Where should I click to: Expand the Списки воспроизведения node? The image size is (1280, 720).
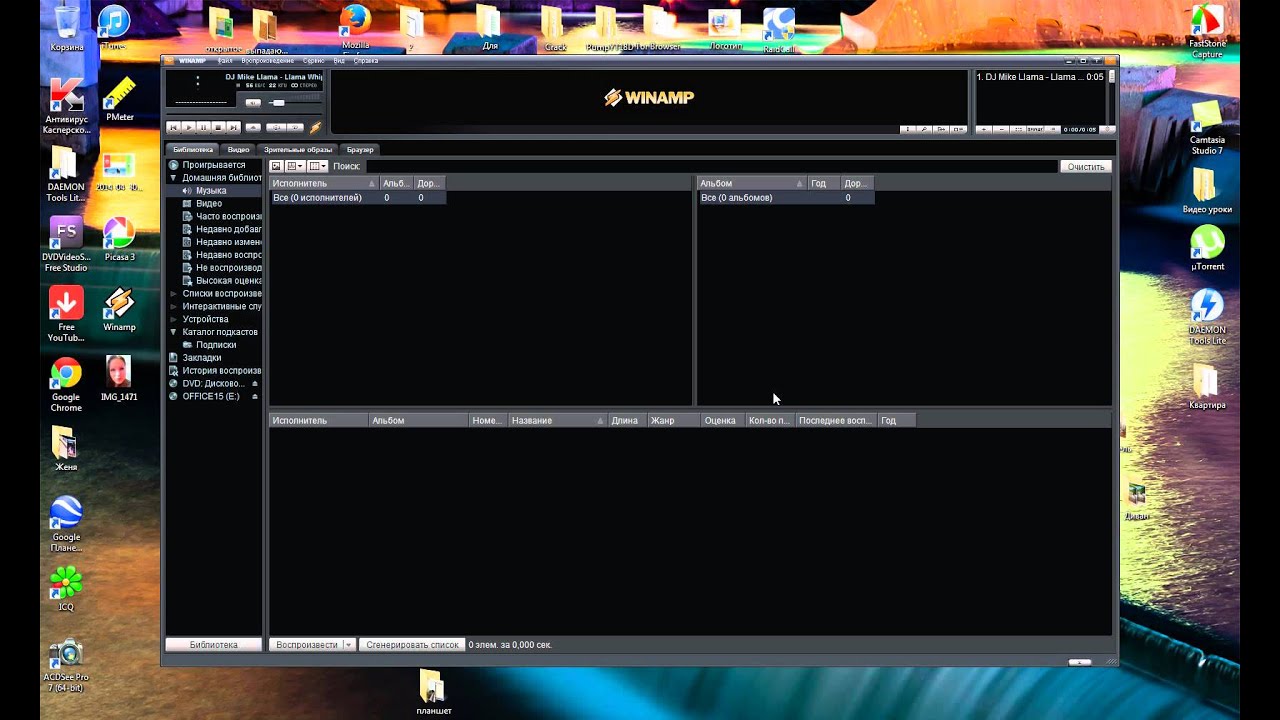[174, 294]
